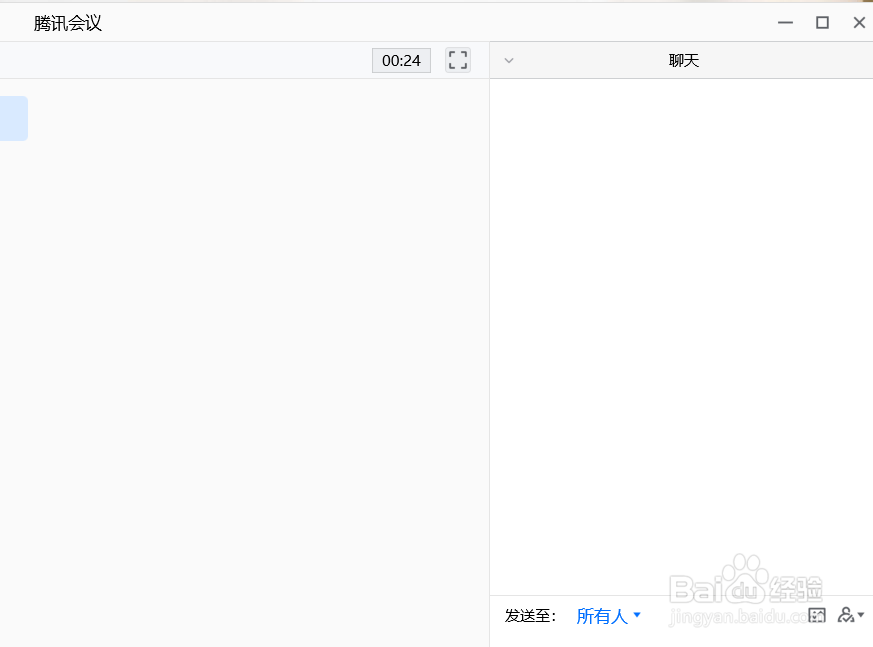Click the picture icon to send an image
This screenshot has width=873, height=647.
click(x=817, y=615)
